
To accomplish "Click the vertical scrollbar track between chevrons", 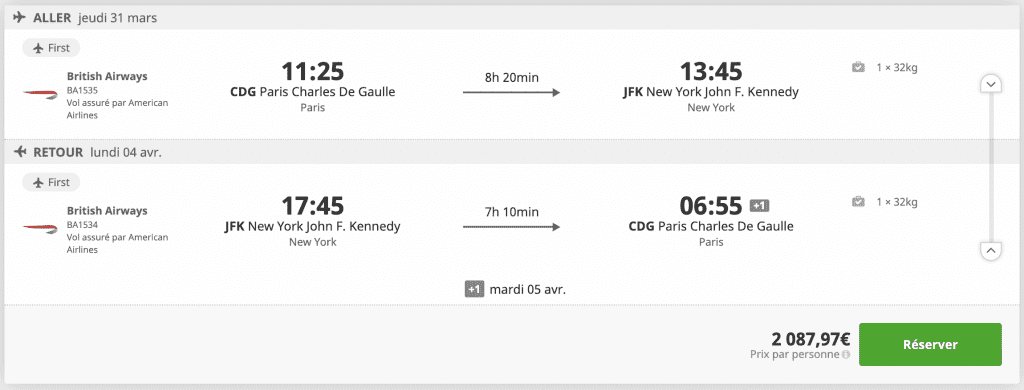I will coord(991,167).
